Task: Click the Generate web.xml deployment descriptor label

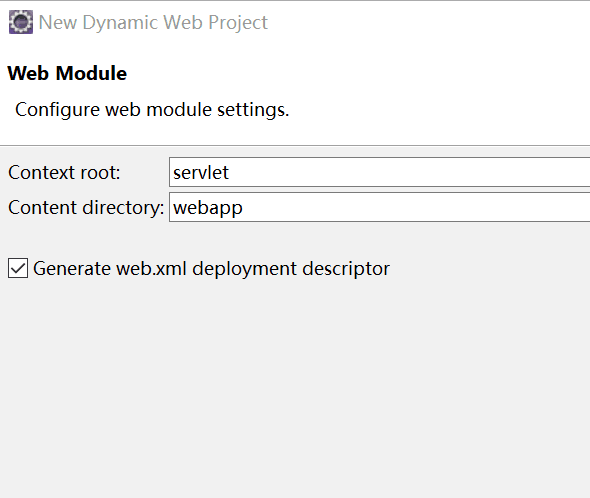Action: click(x=211, y=269)
